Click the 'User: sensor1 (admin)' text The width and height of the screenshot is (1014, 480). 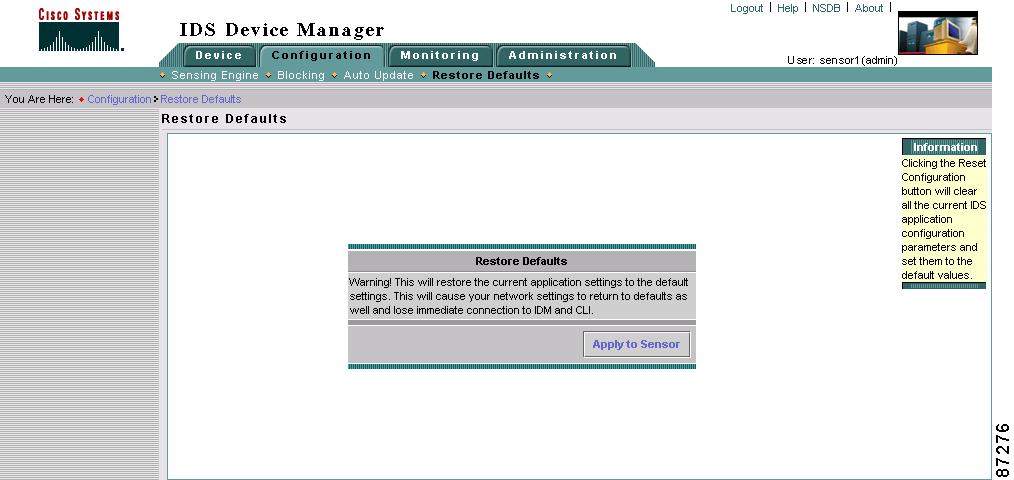[x=842, y=60]
